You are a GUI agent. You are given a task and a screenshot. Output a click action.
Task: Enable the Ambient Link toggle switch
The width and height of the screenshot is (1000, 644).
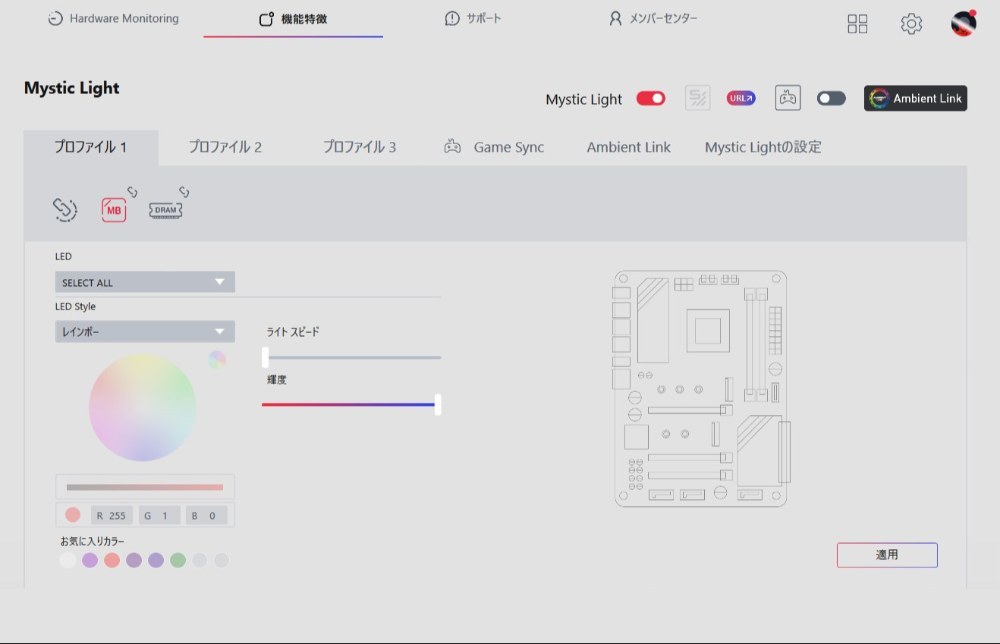(x=831, y=98)
